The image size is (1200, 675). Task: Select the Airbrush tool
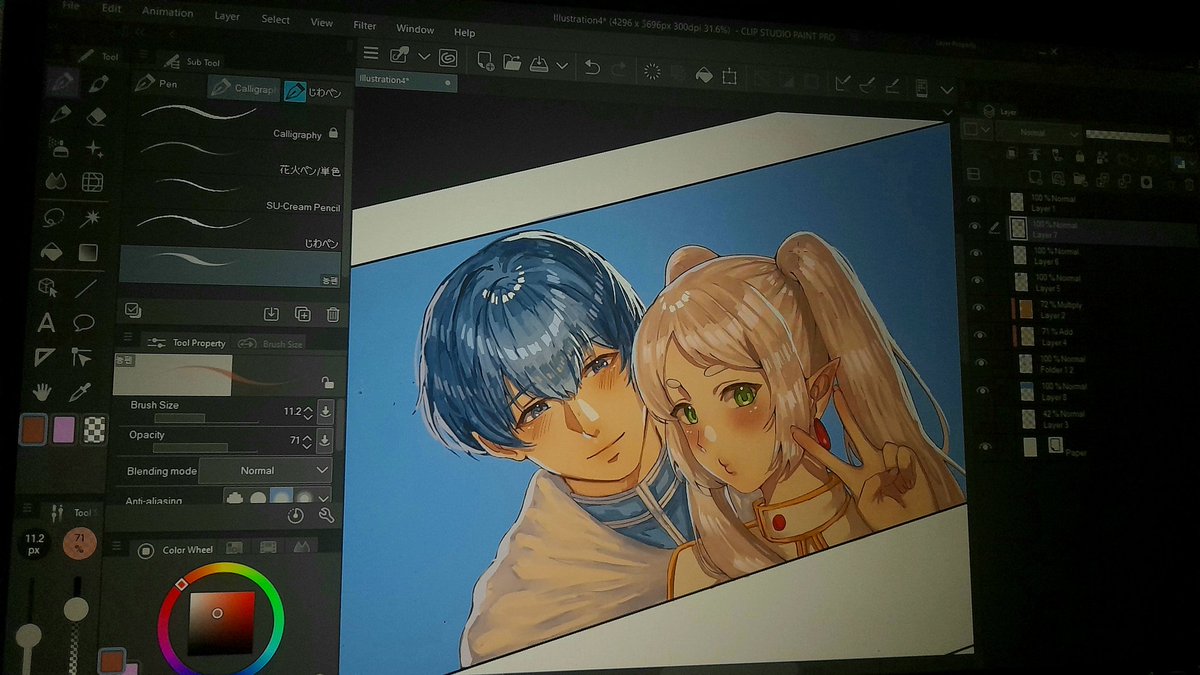pyautogui.click(x=60, y=149)
